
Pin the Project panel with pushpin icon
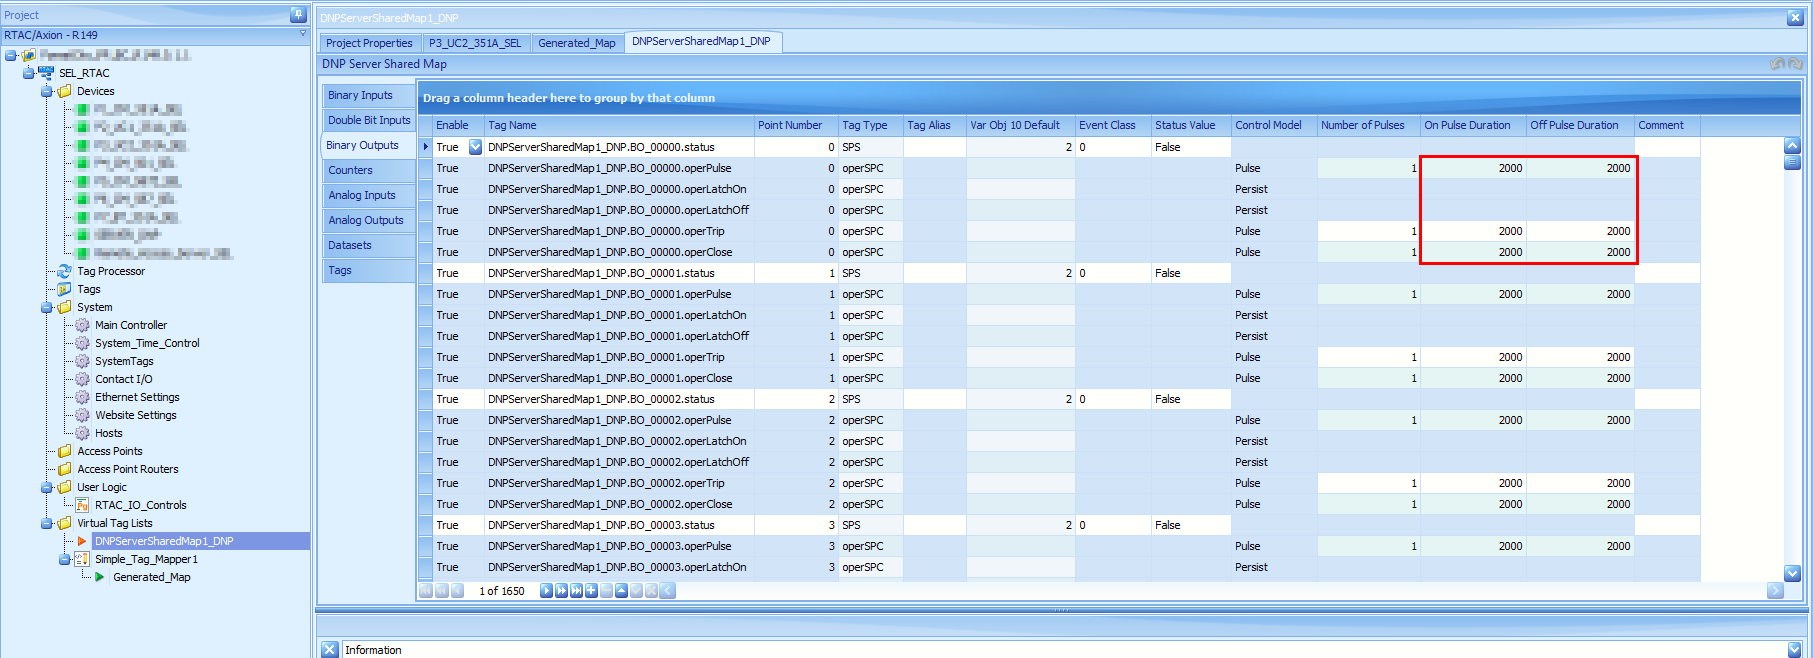(x=297, y=14)
